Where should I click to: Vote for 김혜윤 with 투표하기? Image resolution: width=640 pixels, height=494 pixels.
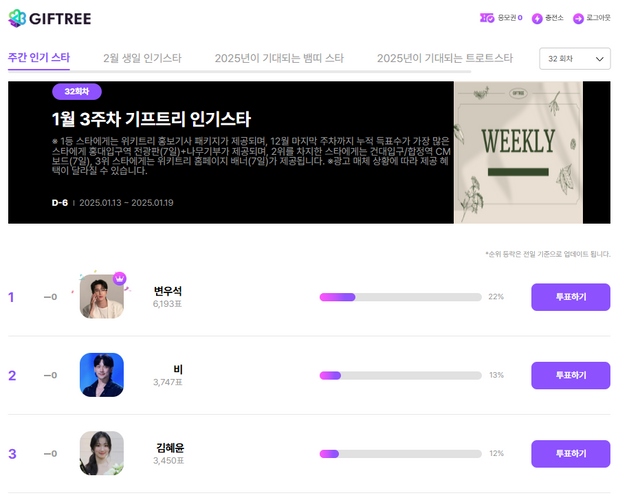coord(571,454)
